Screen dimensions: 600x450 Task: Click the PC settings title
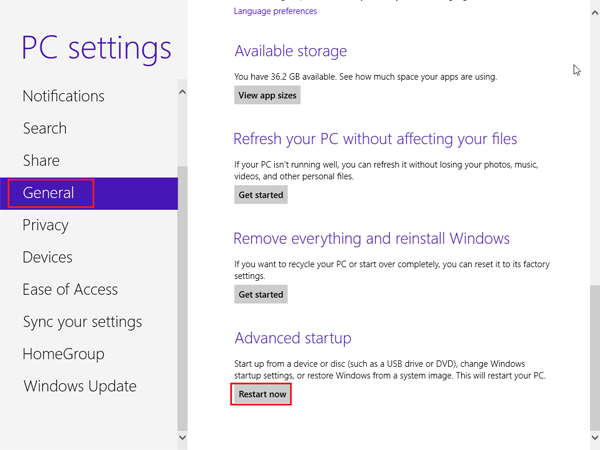tap(96, 49)
